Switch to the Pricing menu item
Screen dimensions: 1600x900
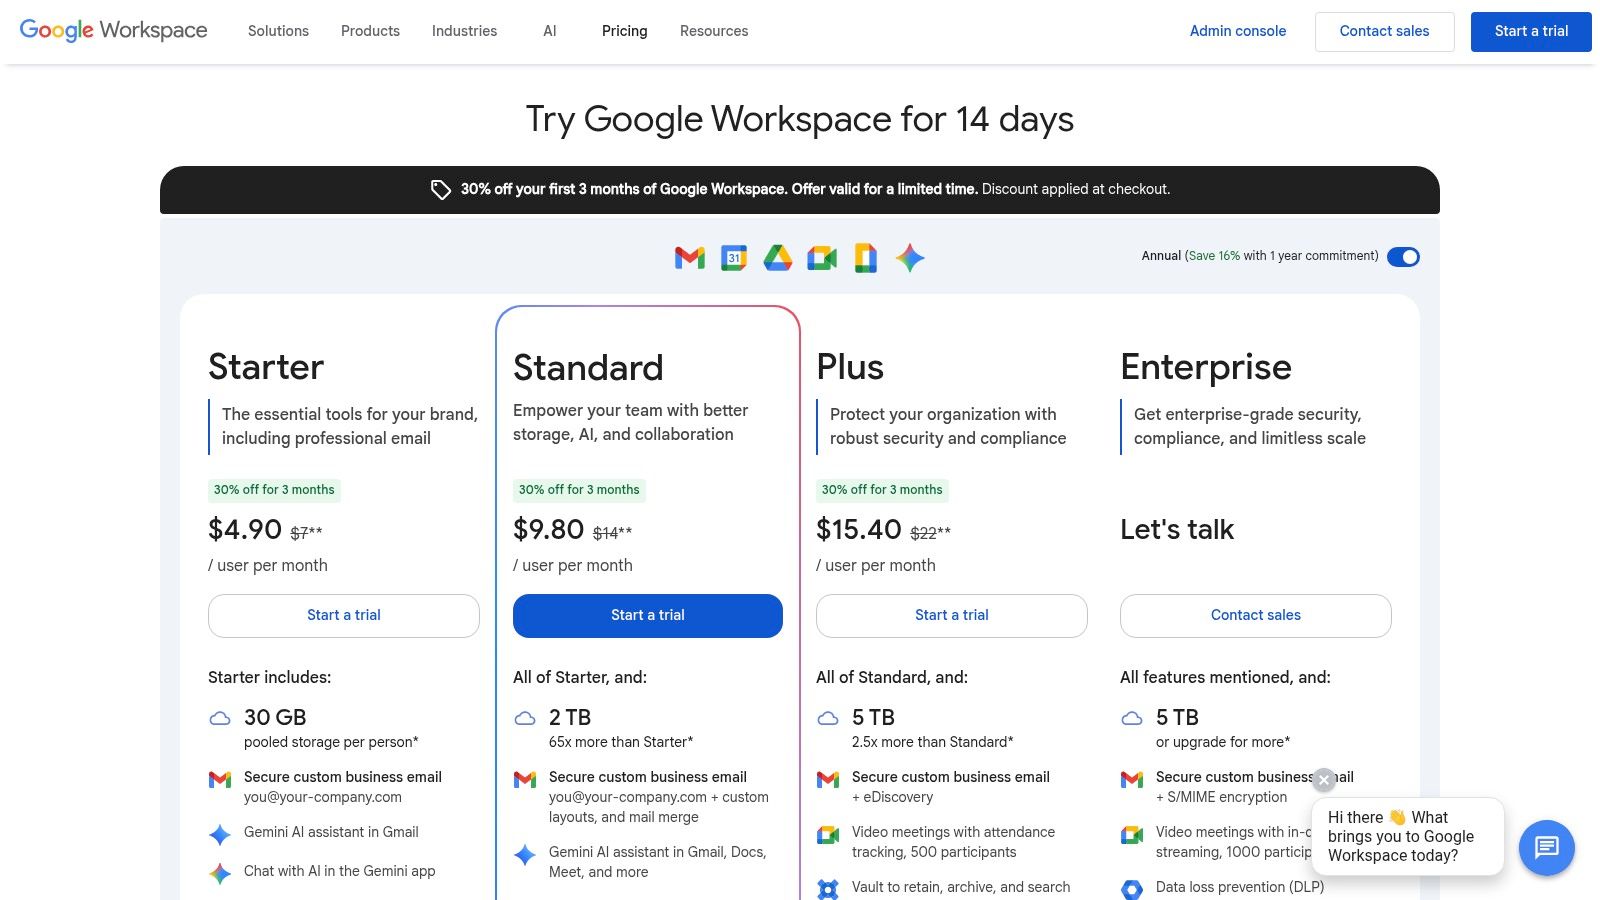tap(624, 31)
